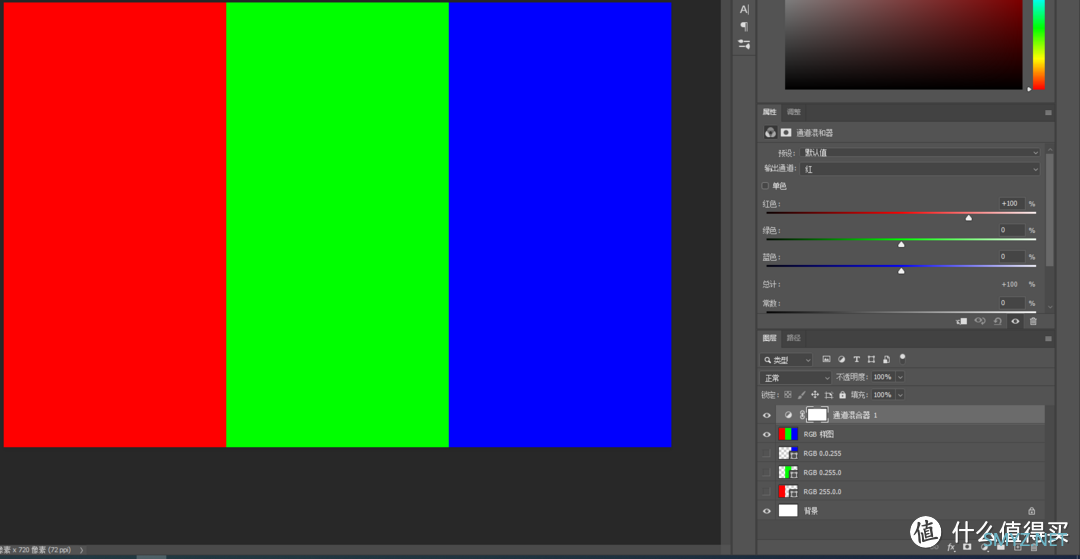Open the Properties panel flyout menu
Image resolution: width=1080 pixels, height=559 pixels.
[1048, 112]
